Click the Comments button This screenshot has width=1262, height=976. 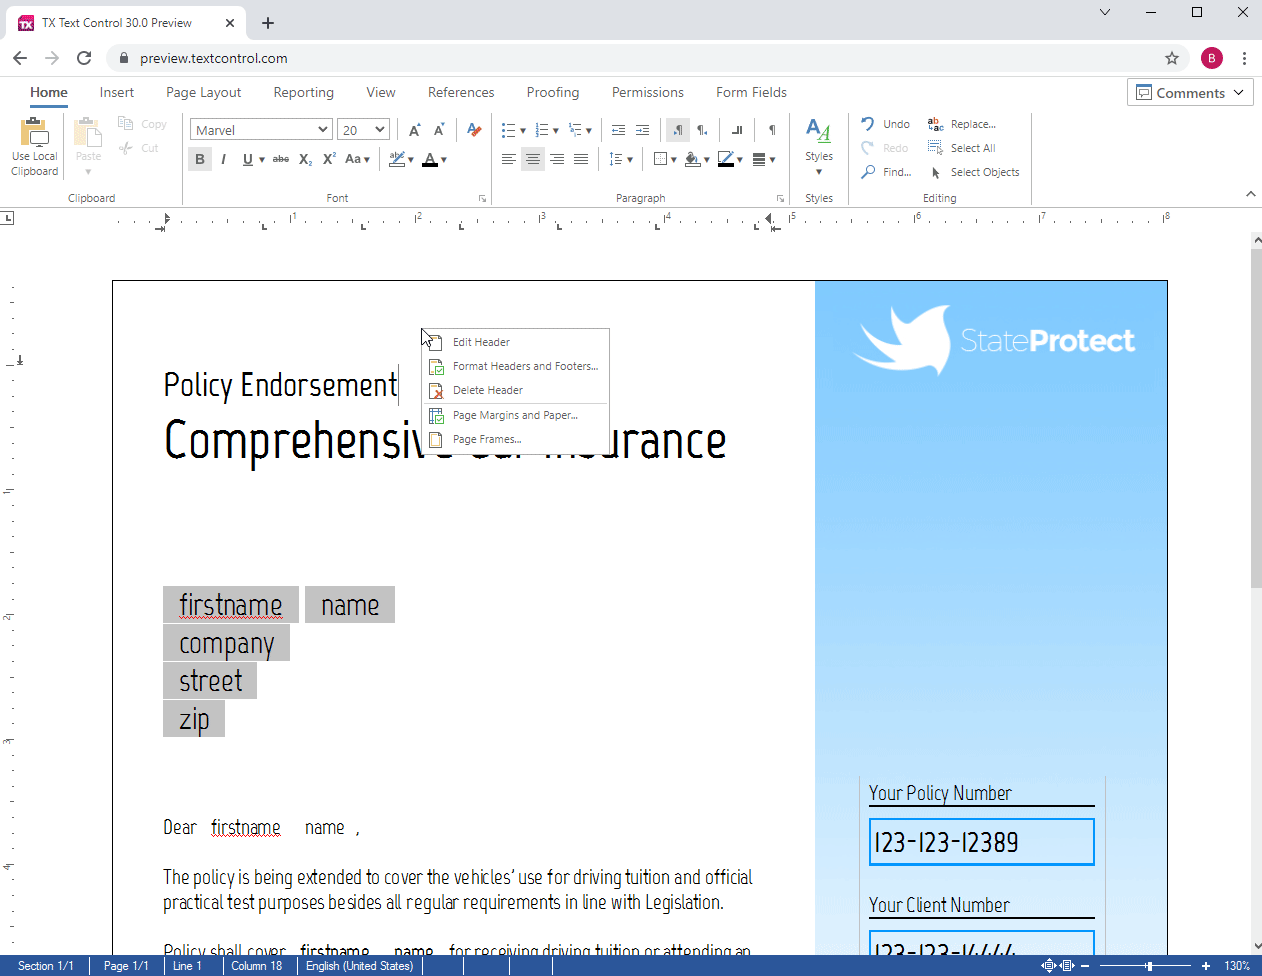[x=1189, y=93]
